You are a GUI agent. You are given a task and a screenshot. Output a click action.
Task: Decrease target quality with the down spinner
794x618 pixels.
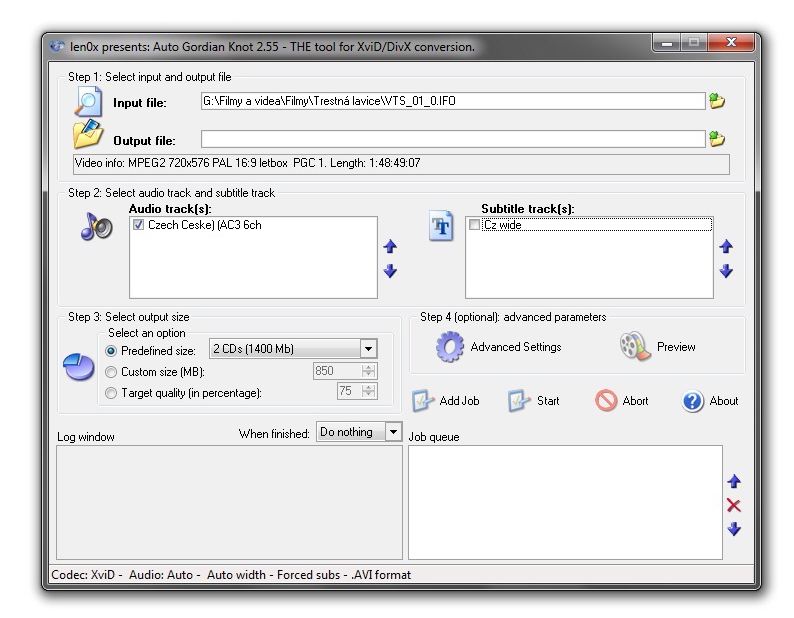click(x=369, y=395)
